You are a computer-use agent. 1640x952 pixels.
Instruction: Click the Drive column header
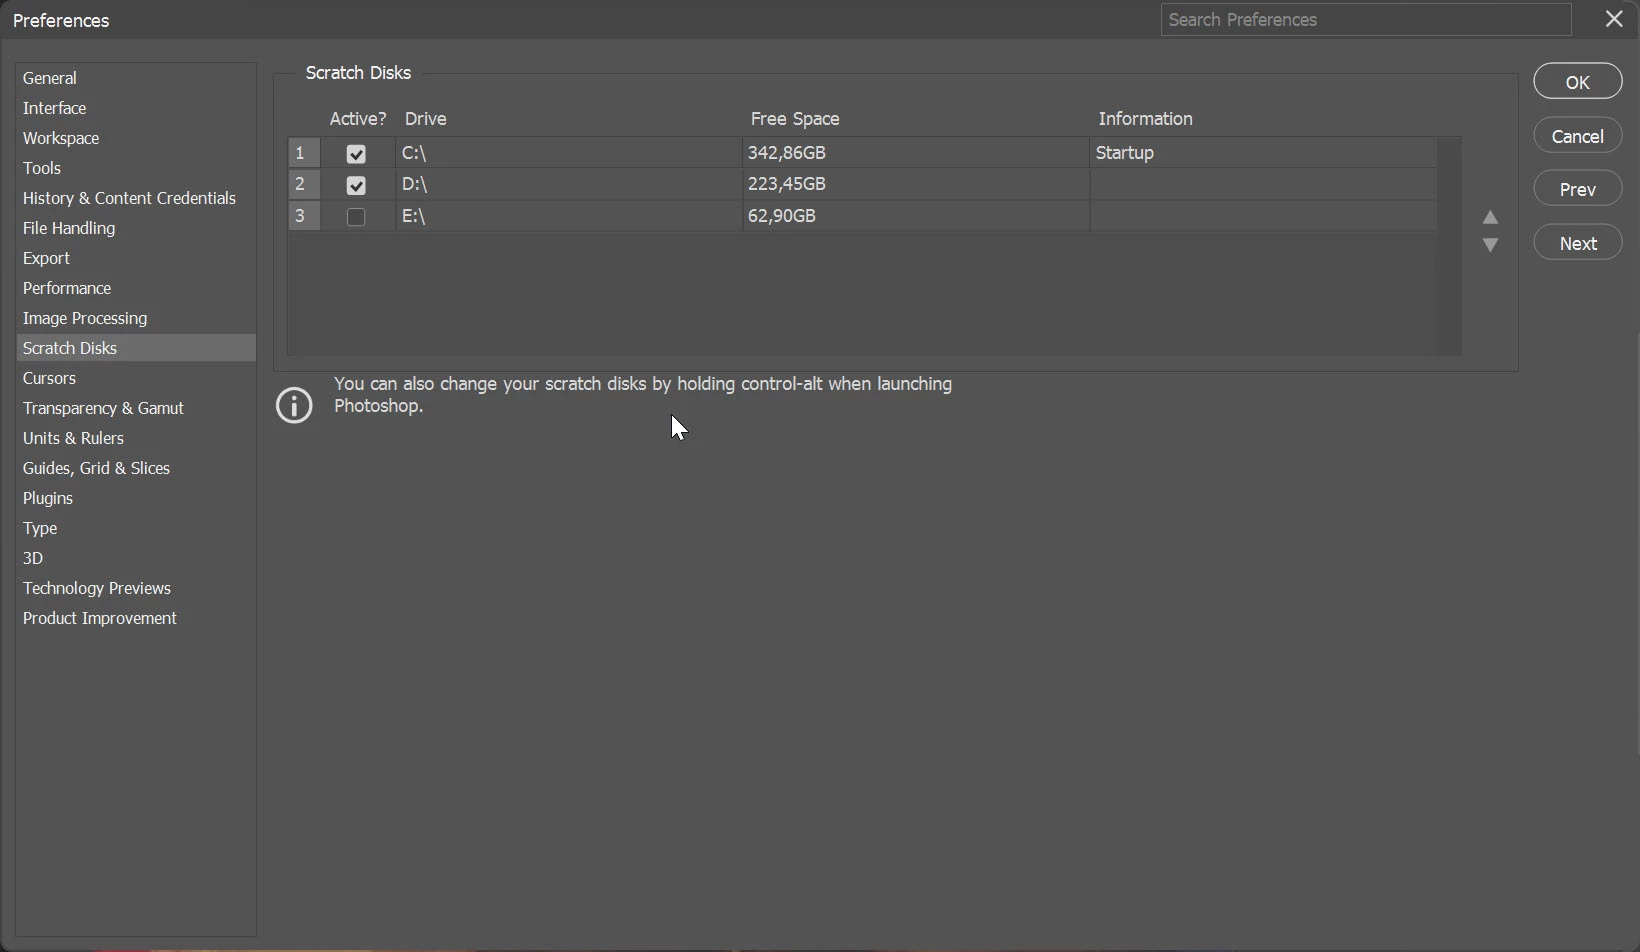click(x=425, y=119)
